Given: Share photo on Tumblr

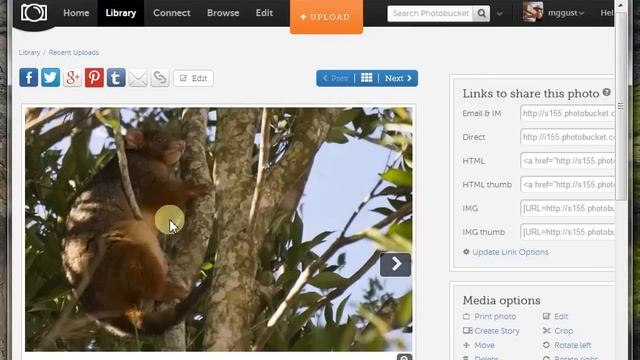Looking at the screenshot, I should (116, 78).
